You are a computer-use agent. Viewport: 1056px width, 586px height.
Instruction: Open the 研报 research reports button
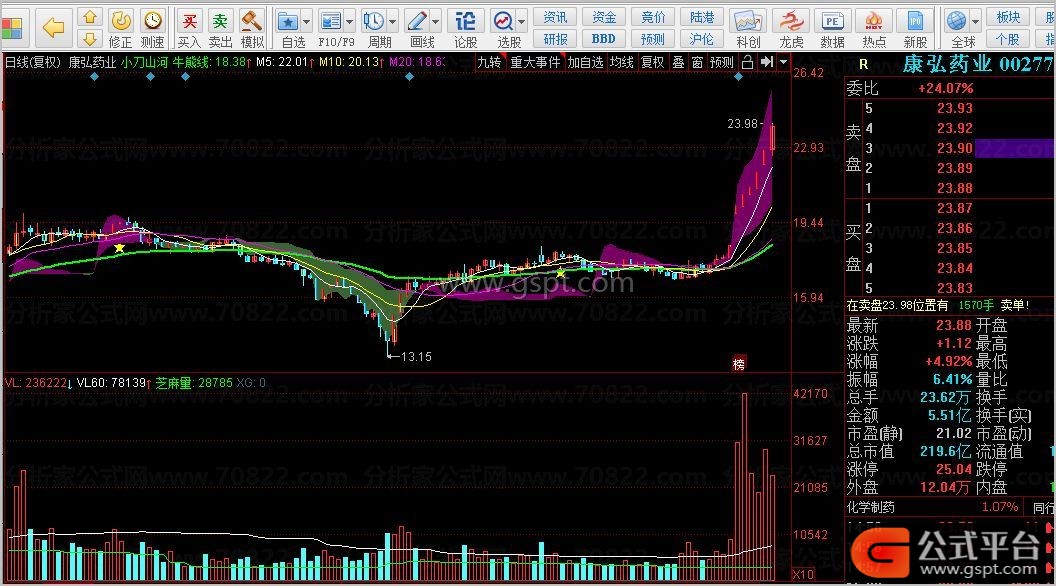555,38
